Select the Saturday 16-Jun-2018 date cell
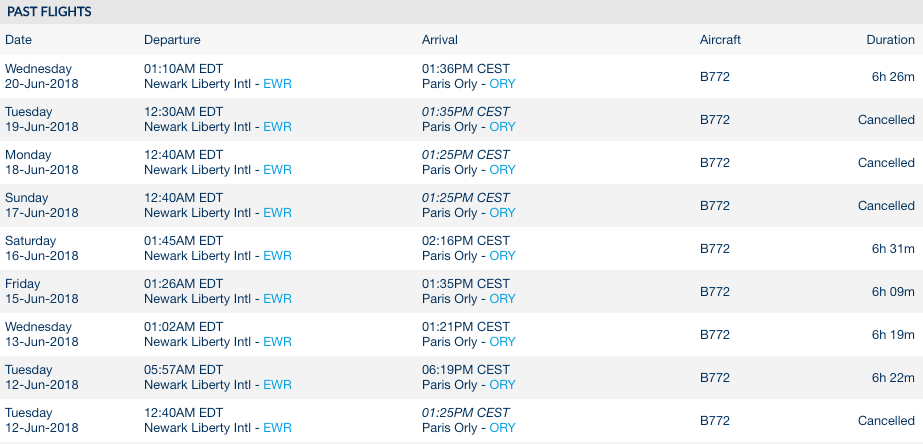Screen dimensions: 923x444 pyautogui.click(x=41, y=248)
